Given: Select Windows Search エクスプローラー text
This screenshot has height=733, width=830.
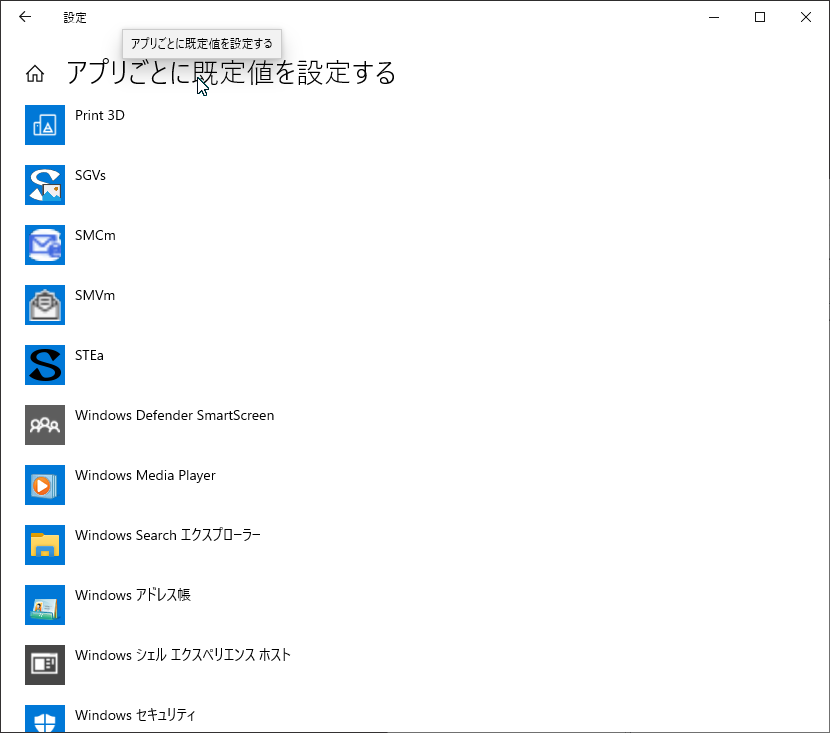Looking at the screenshot, I should click(x=168, y=535).
